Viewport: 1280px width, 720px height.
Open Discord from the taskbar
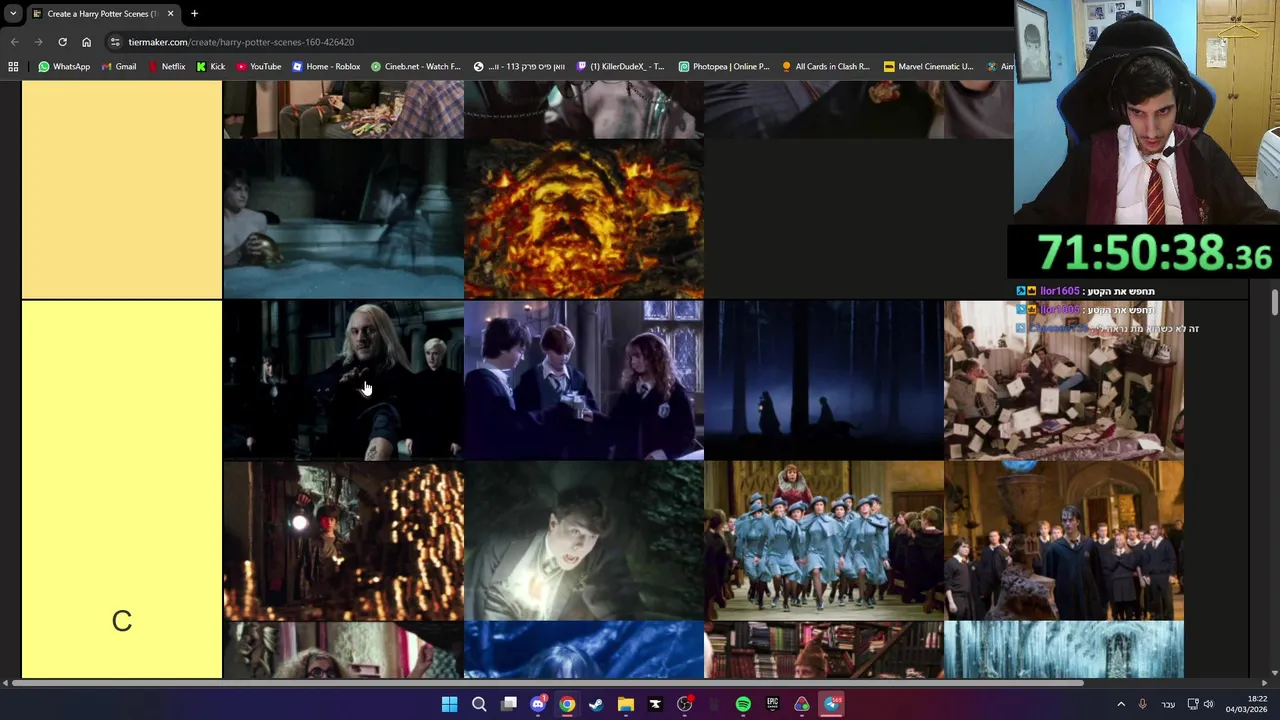pos(538,705)
